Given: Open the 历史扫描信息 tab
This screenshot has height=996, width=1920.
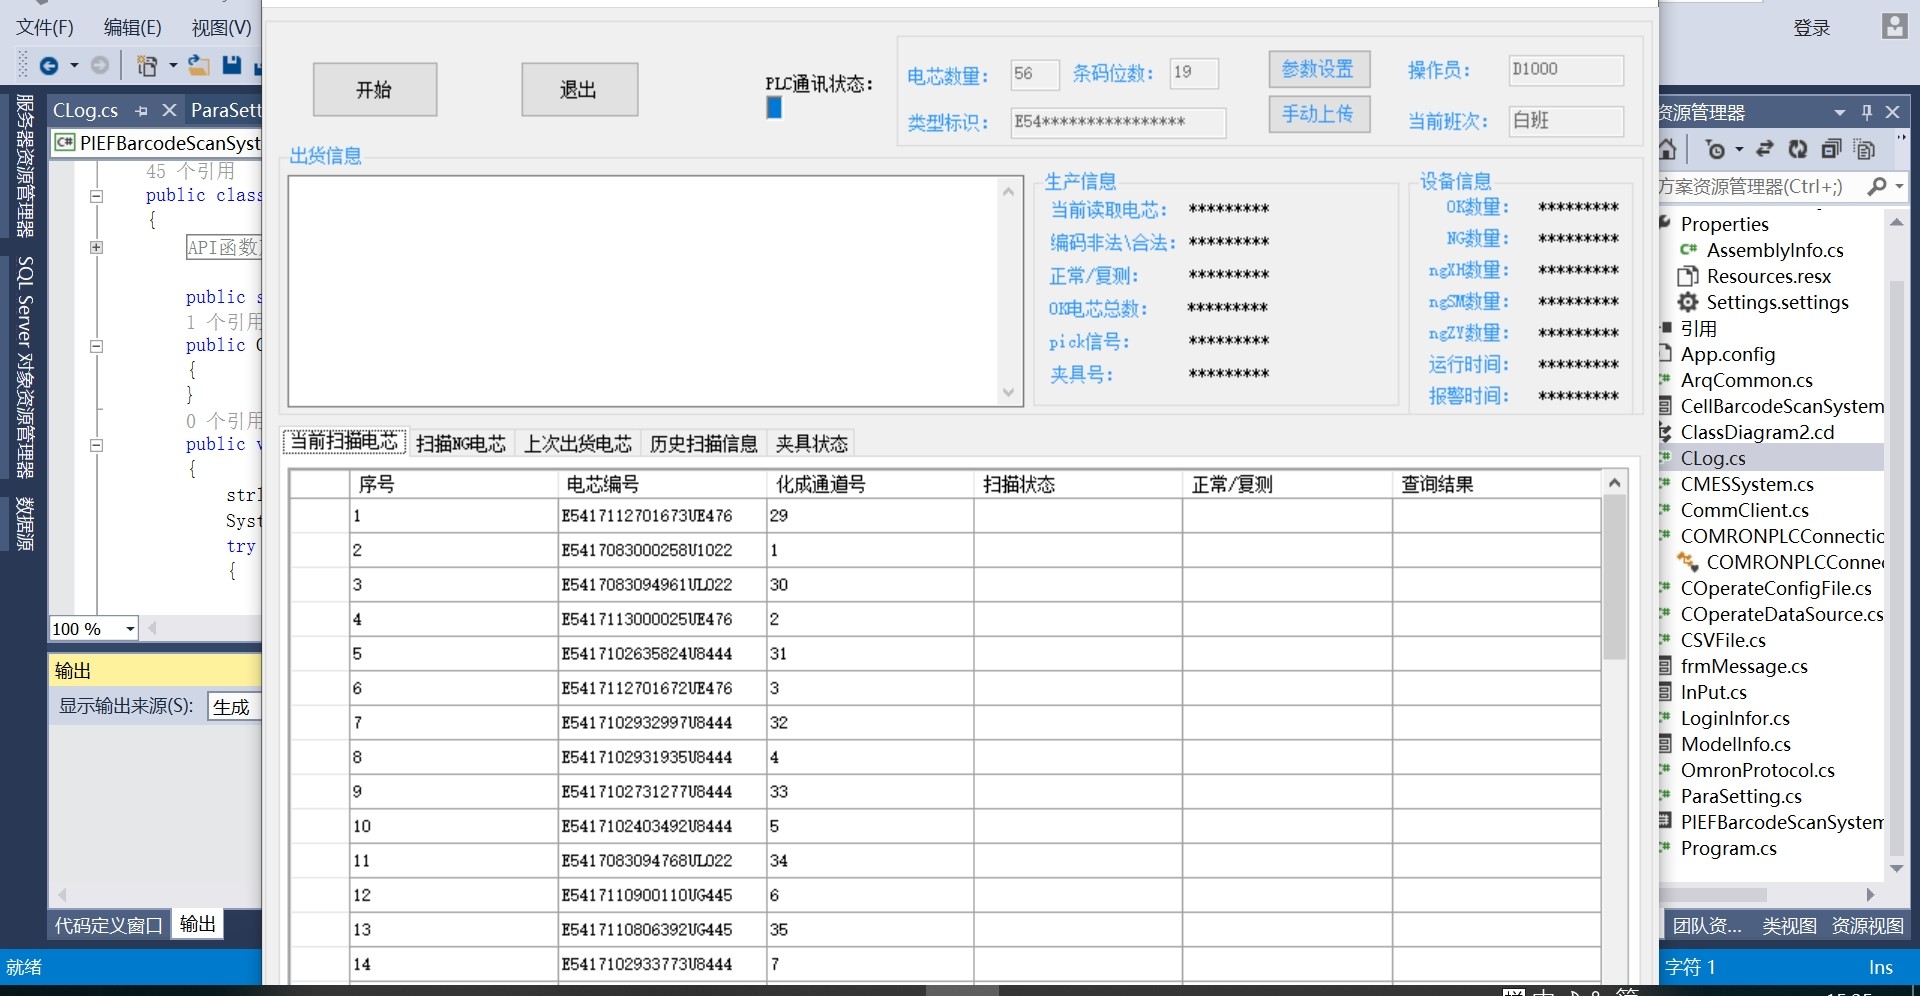Looking at the screenshot, I should [703, 444].
